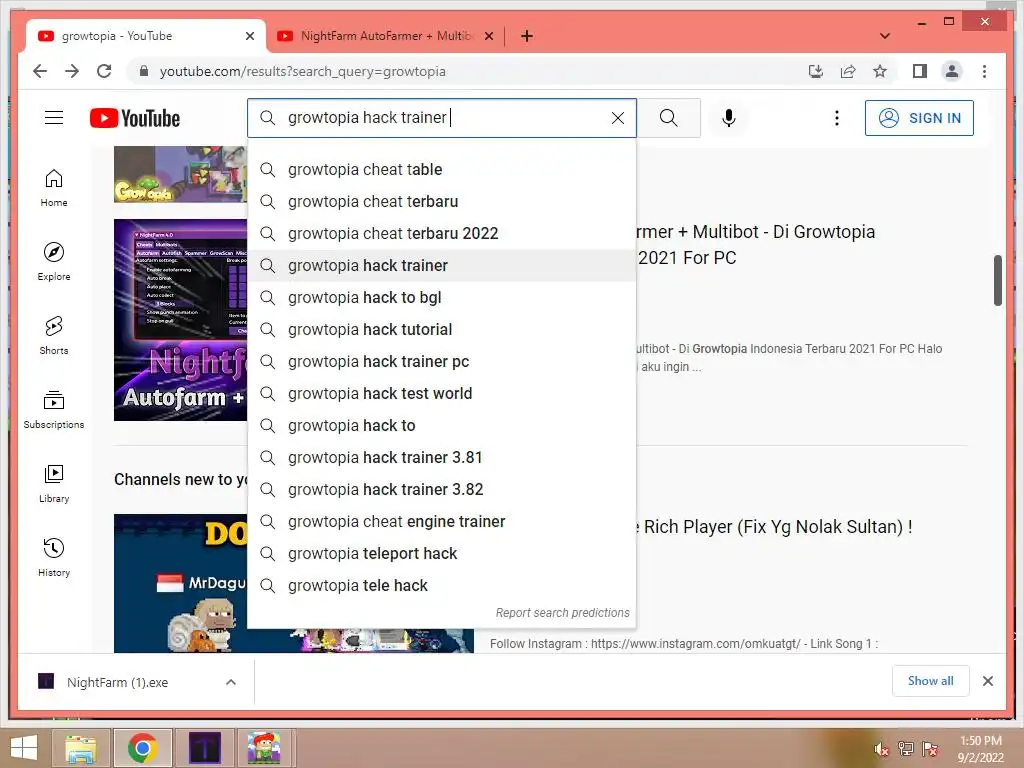Open the NightFarm (1).exe download

coord(118,682)
